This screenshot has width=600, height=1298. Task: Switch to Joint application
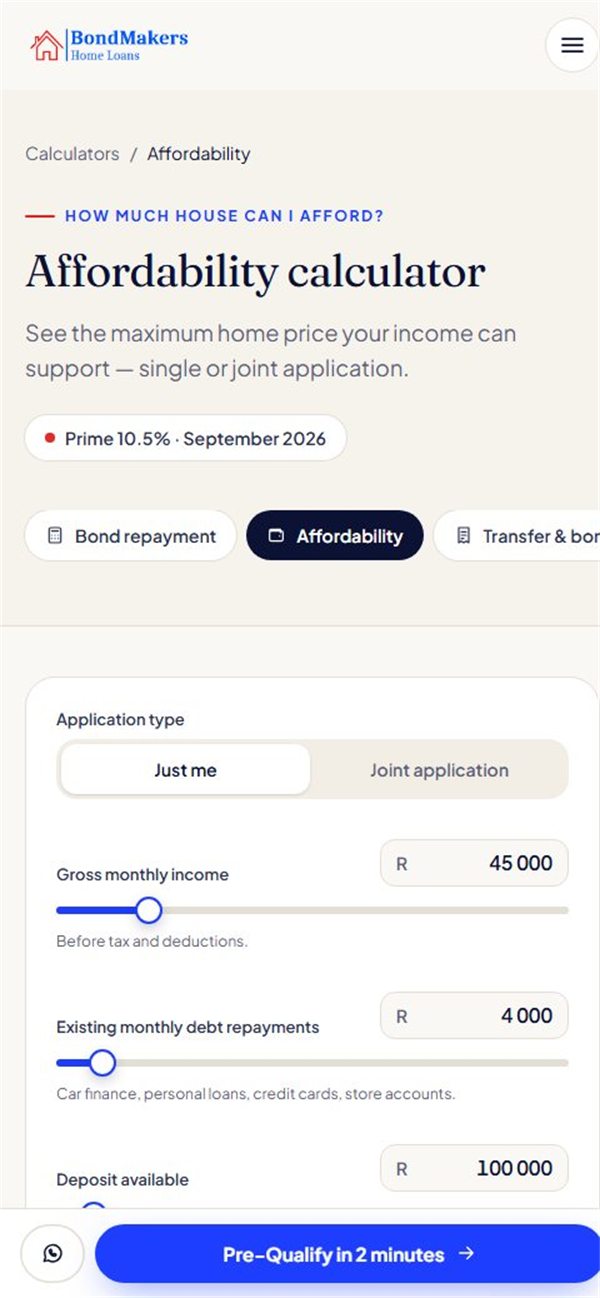pos(439,769)
